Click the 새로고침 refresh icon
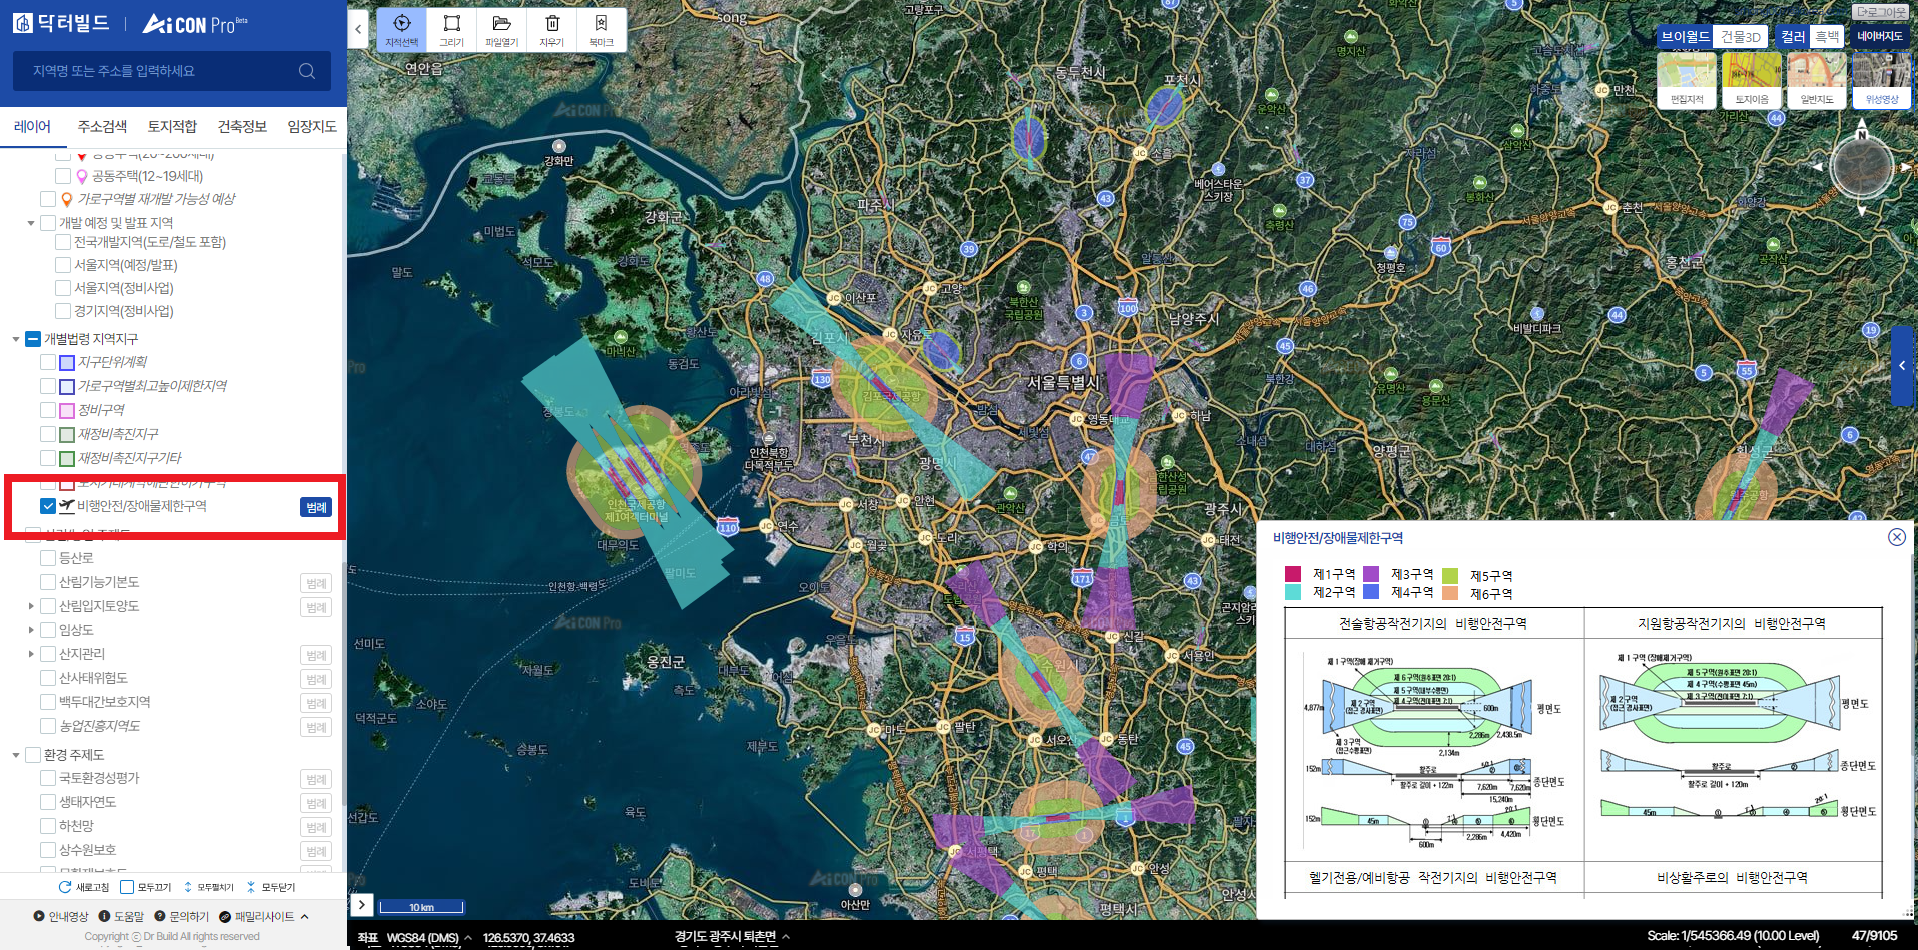 [66, 887]
